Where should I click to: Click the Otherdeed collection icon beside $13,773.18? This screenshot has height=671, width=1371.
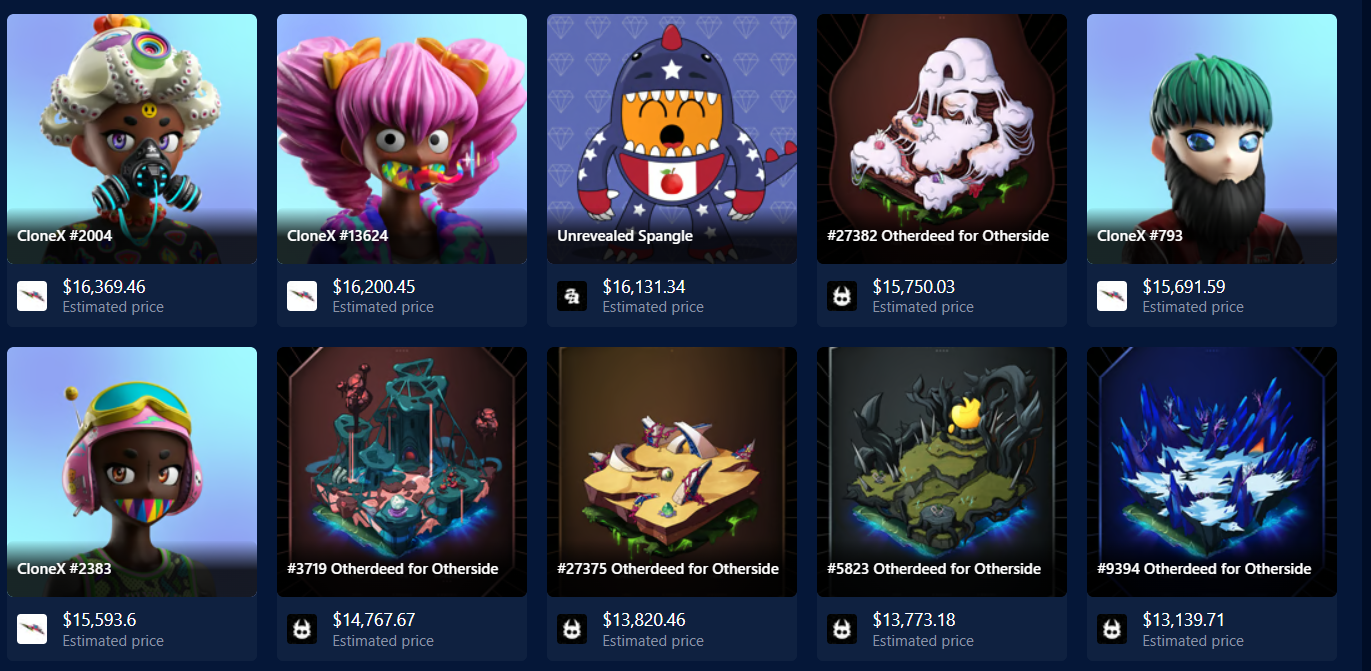(x=842, y=629)
